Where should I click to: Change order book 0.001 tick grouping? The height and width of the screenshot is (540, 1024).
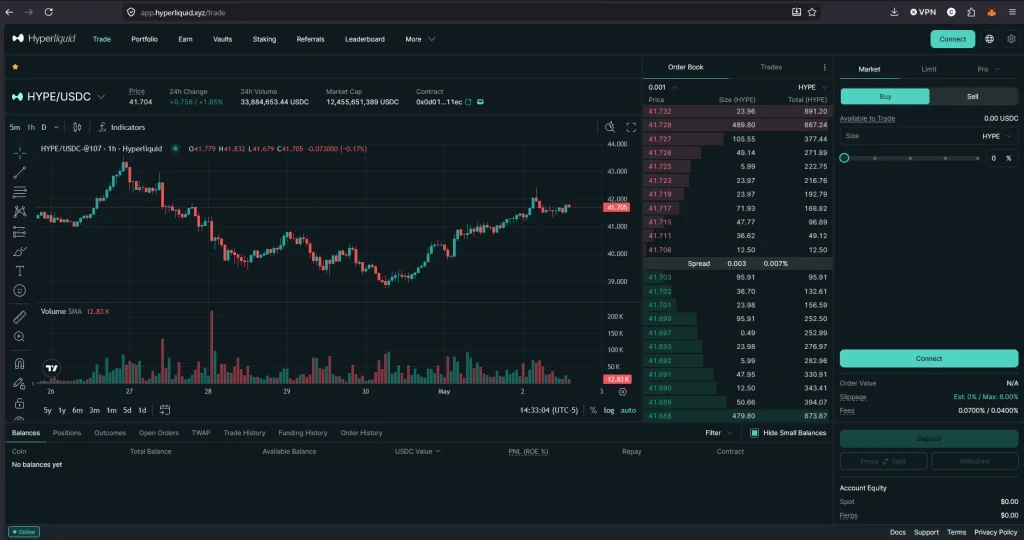point(662,87)
